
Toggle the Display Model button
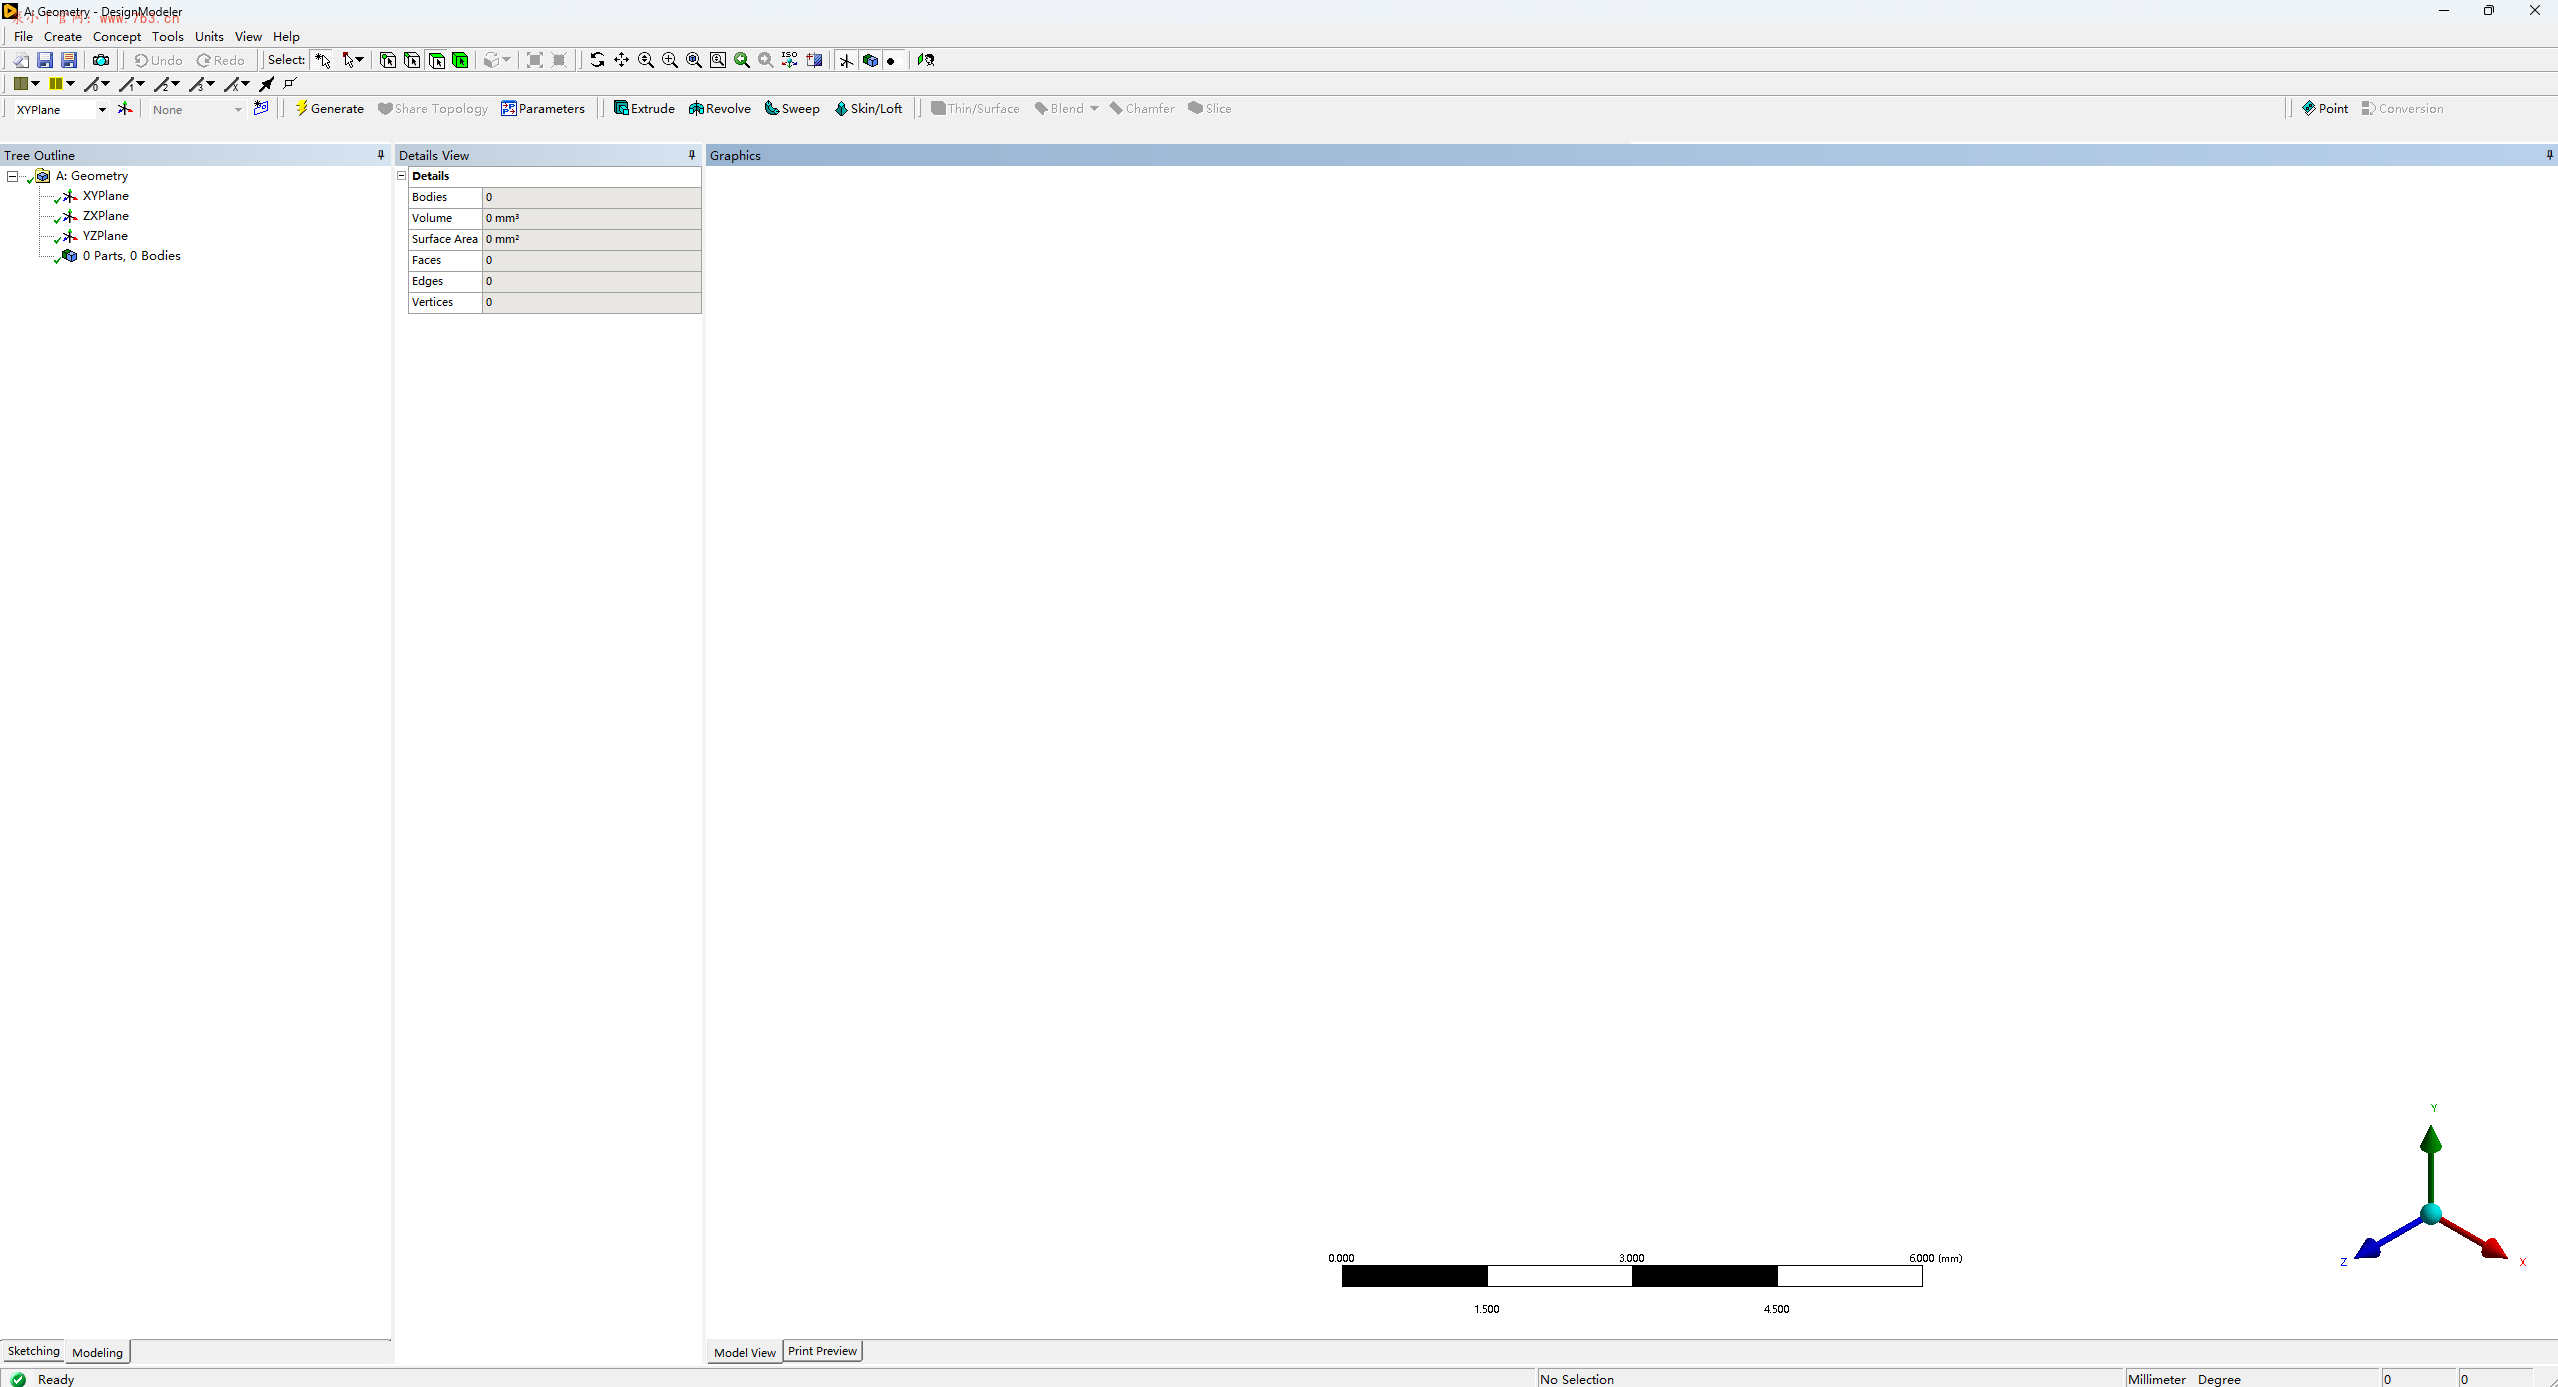pyautogui.click(x=870, y=60)
